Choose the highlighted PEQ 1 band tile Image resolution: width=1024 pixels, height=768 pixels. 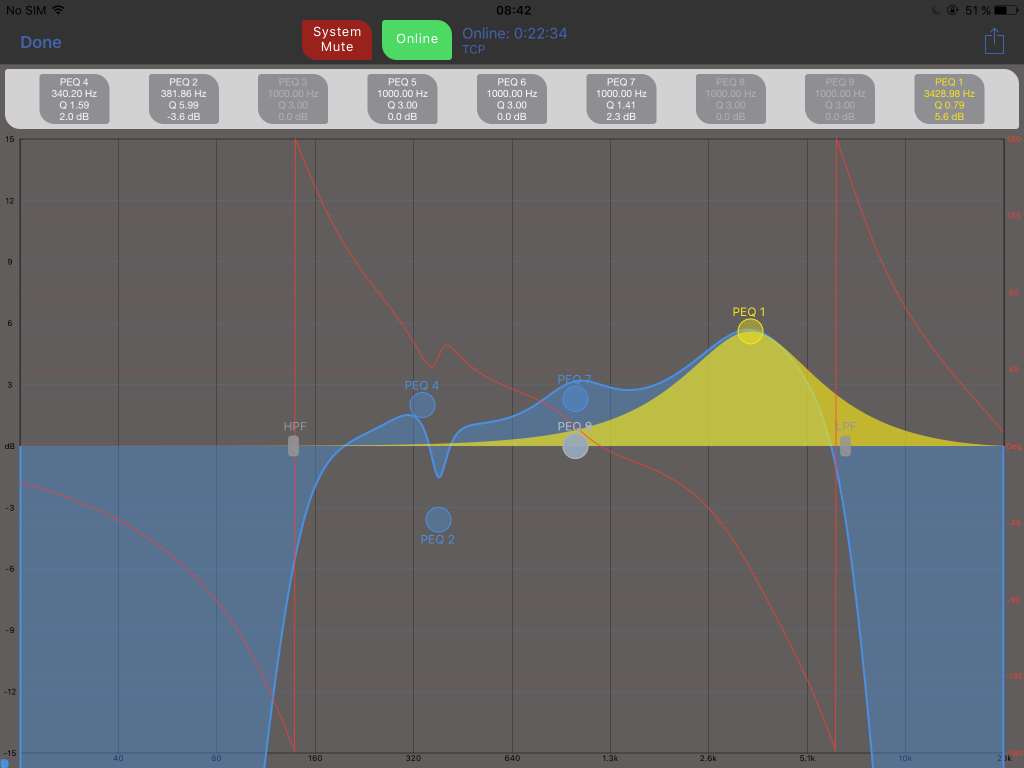(949, 99)
